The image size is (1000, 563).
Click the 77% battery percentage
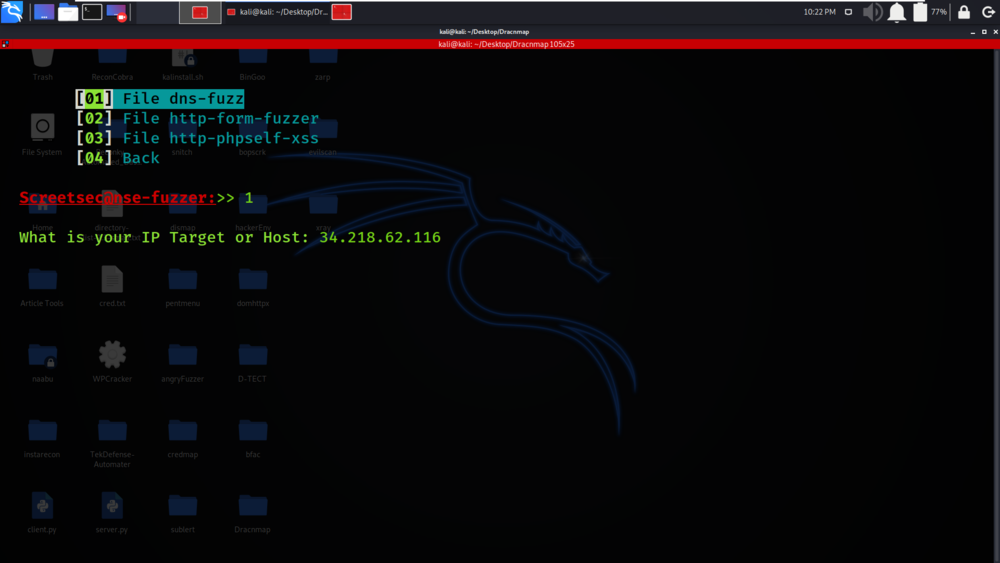click(x=939, y=12)
